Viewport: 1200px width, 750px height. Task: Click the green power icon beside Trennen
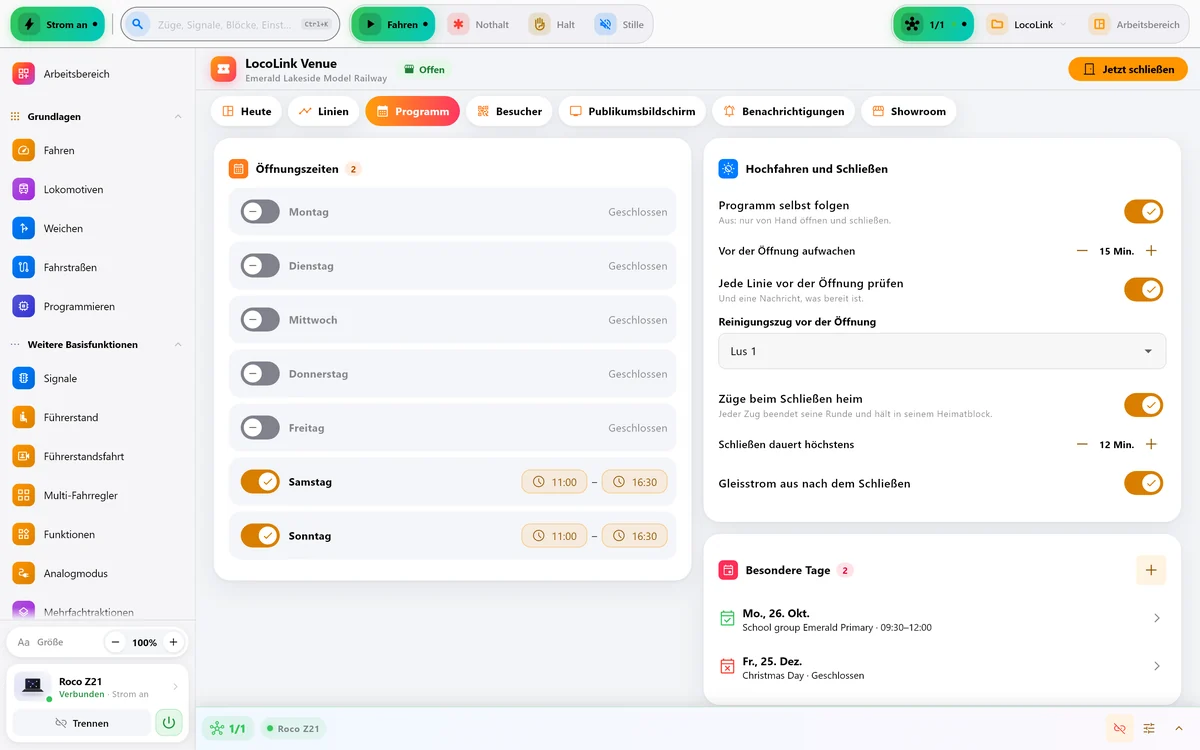pos(169,722)
